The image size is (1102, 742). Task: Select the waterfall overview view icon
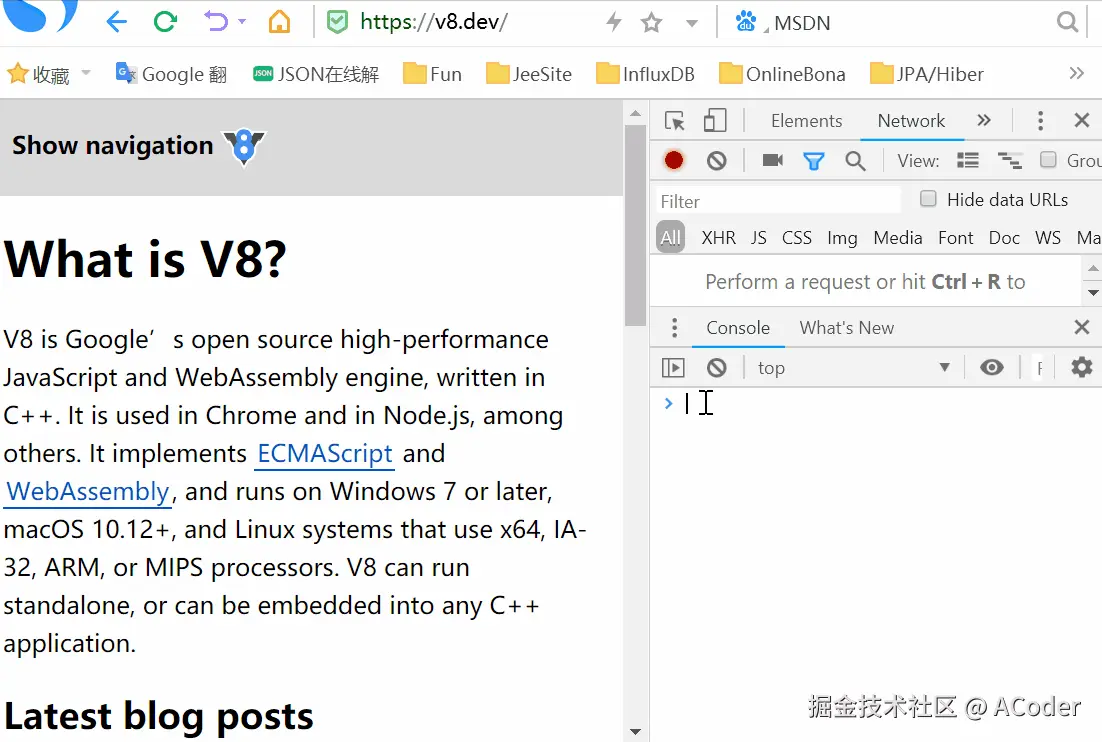click(1010, 161)
